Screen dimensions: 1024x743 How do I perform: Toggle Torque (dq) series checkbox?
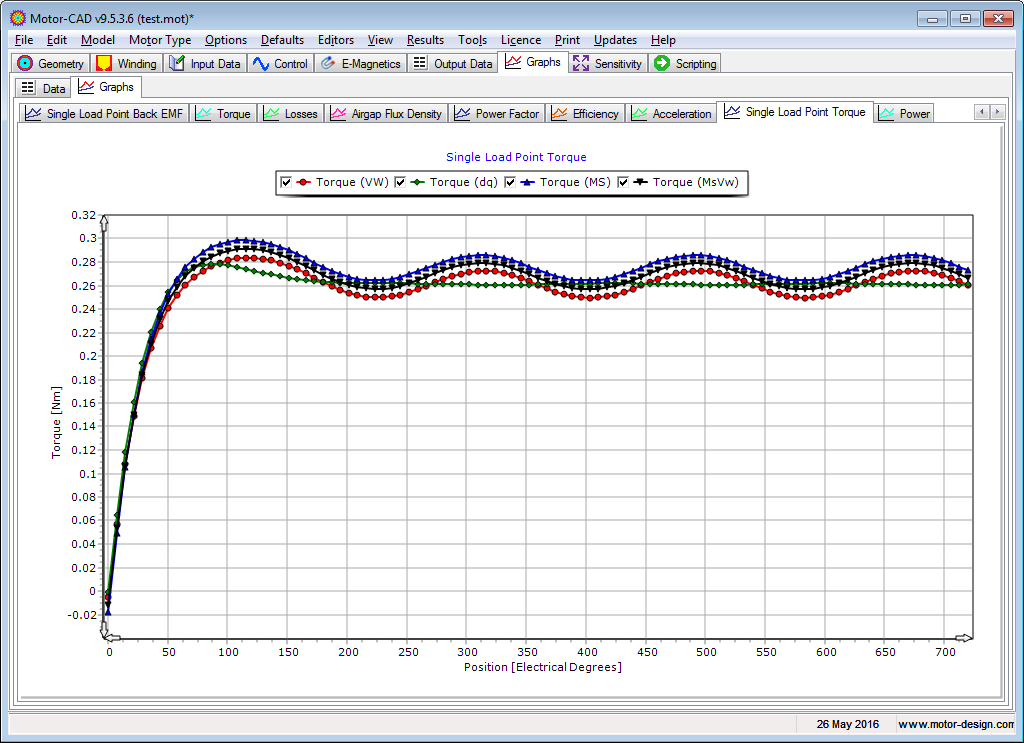pos(400,182)
